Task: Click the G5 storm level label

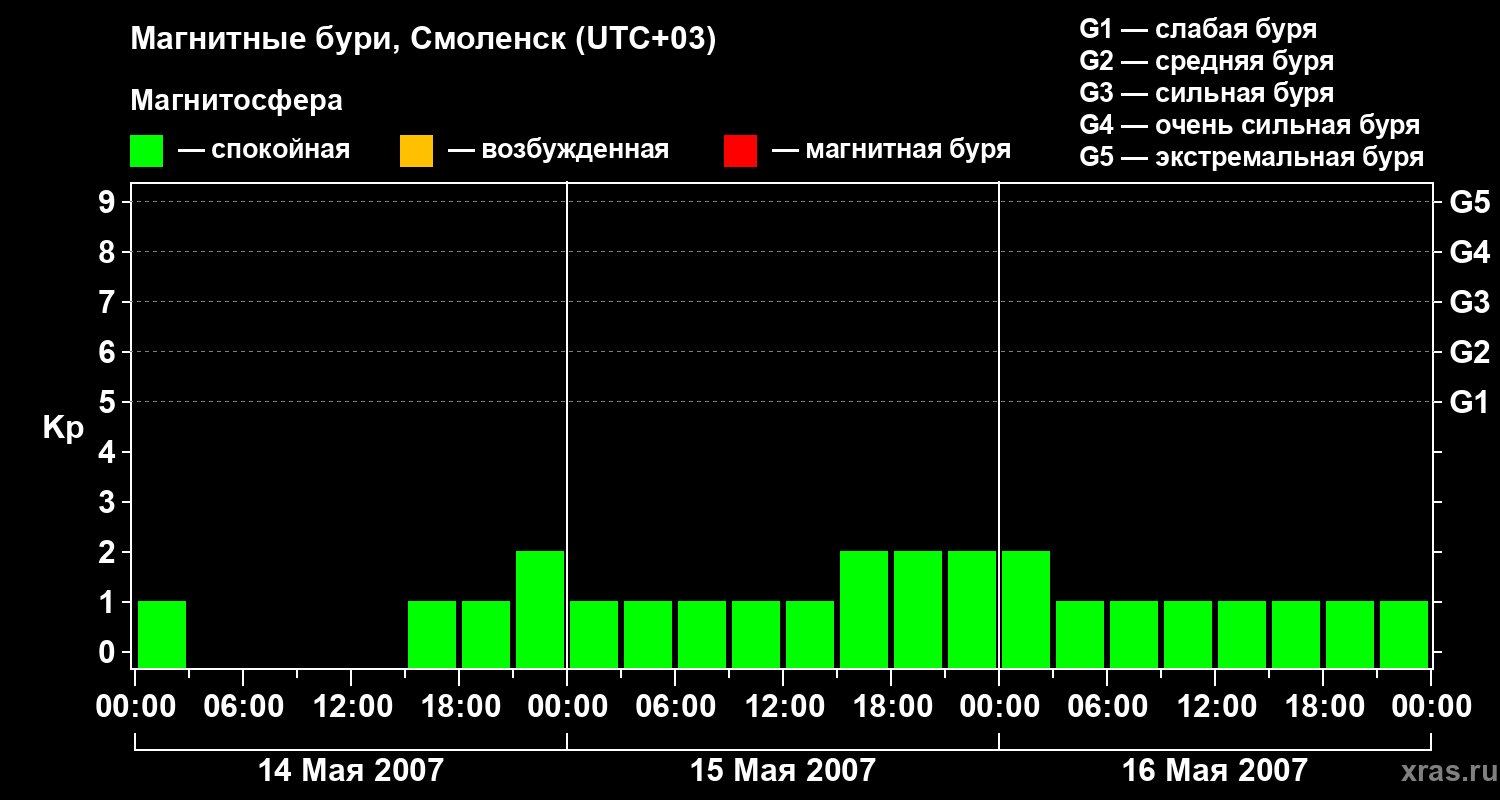Action: (1469, 203)
